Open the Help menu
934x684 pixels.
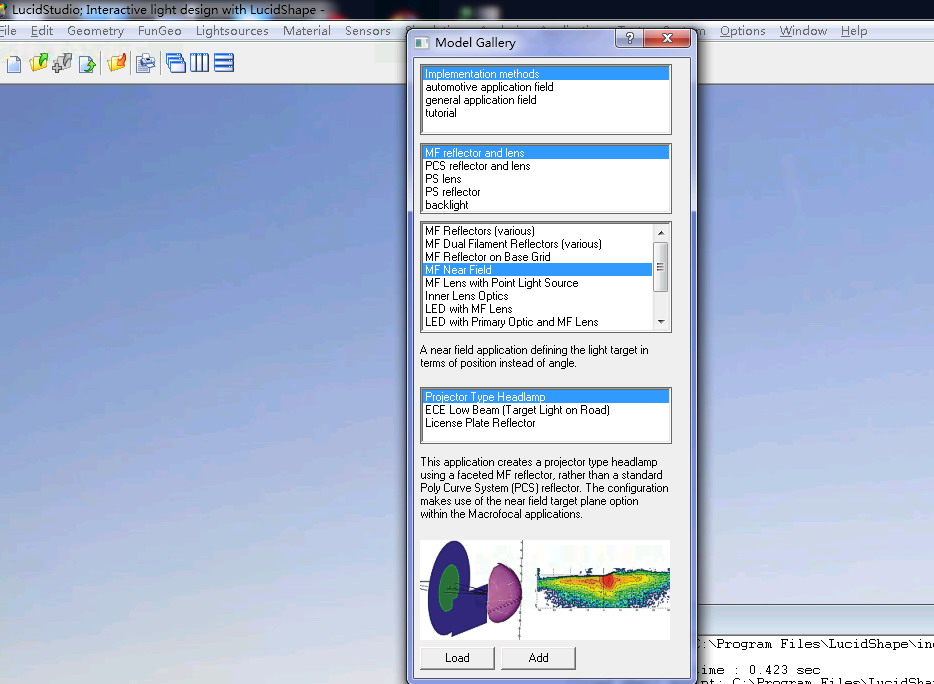click(x=854, y=31)
